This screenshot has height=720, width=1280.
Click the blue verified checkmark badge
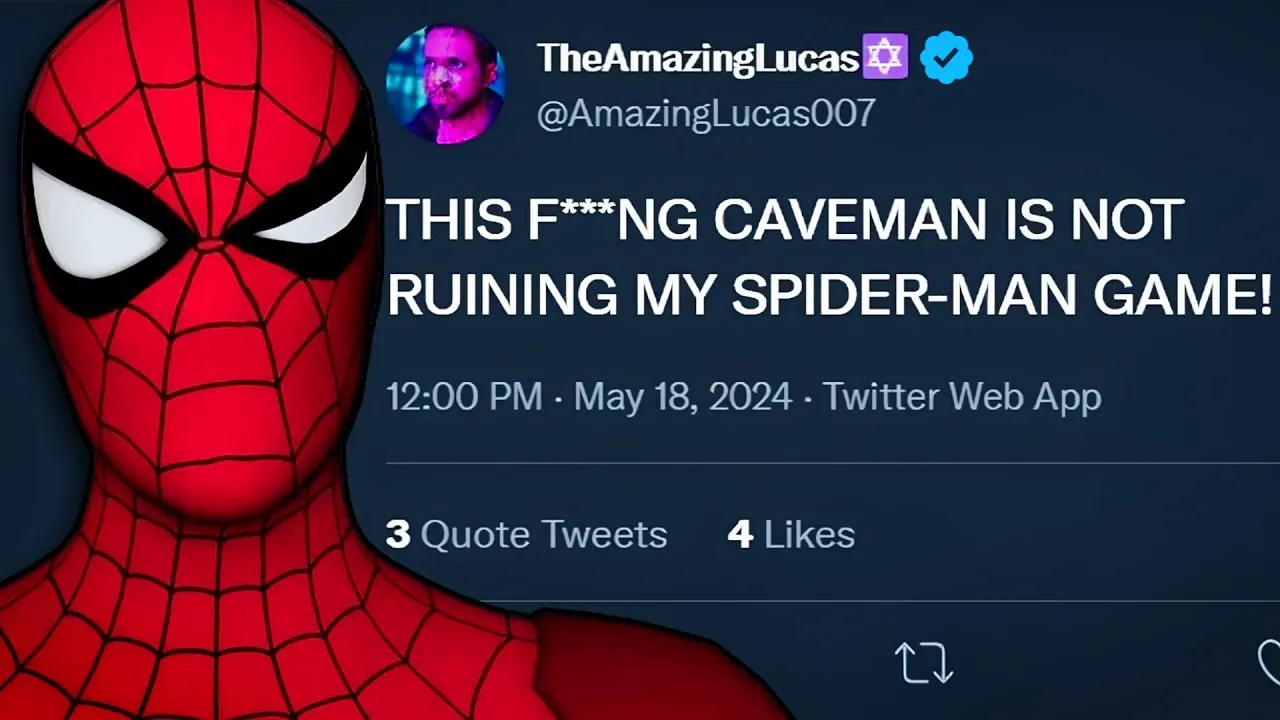pyautogui.click(x=945, y=58)
